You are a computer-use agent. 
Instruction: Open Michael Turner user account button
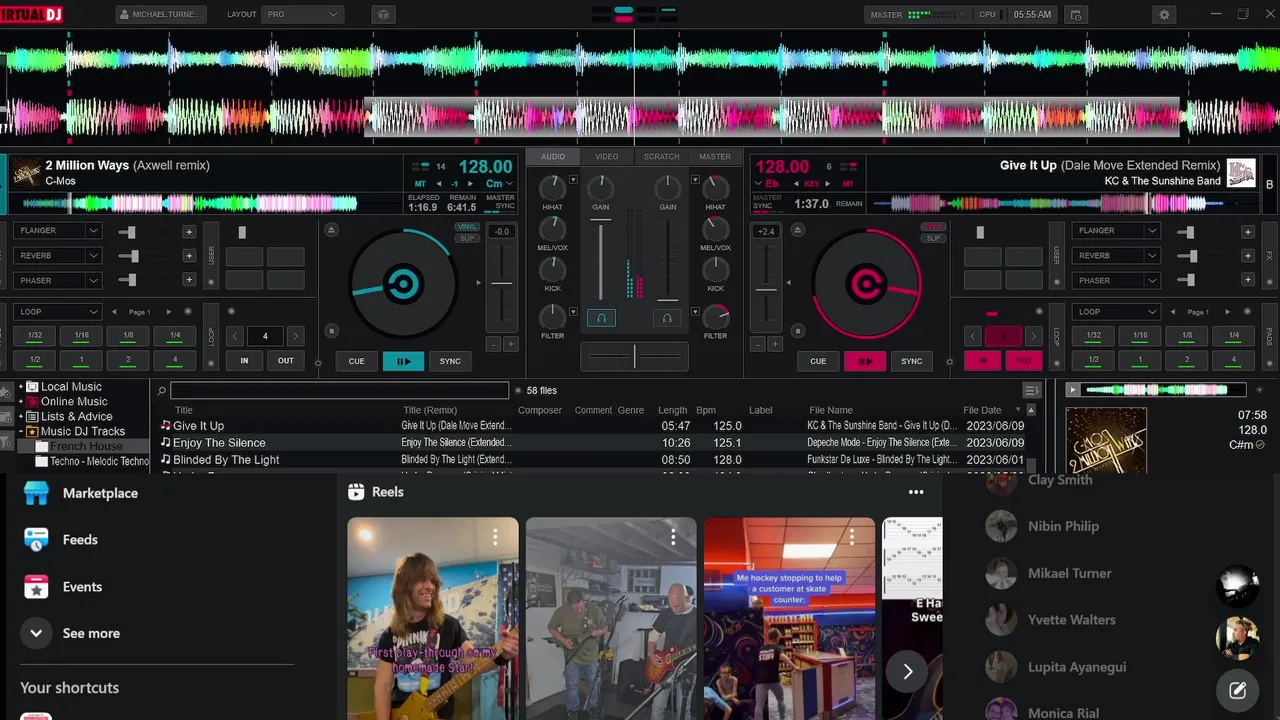point(161,15)
